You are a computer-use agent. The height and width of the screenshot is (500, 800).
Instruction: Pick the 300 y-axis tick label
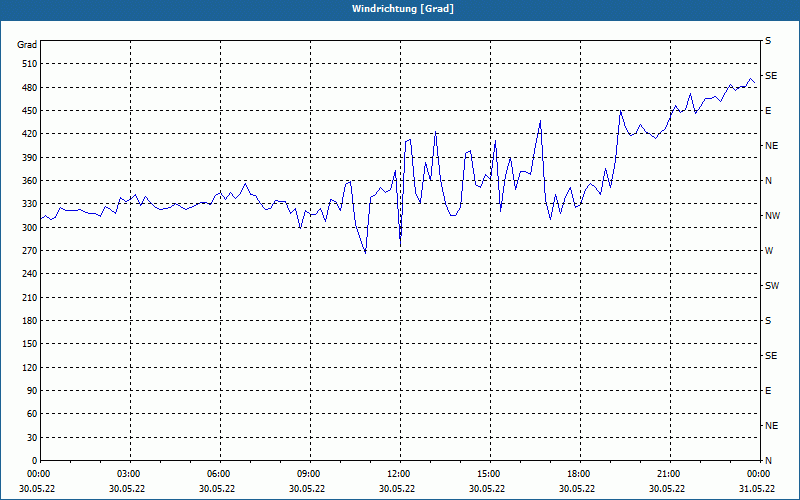(x=30, y=228)
